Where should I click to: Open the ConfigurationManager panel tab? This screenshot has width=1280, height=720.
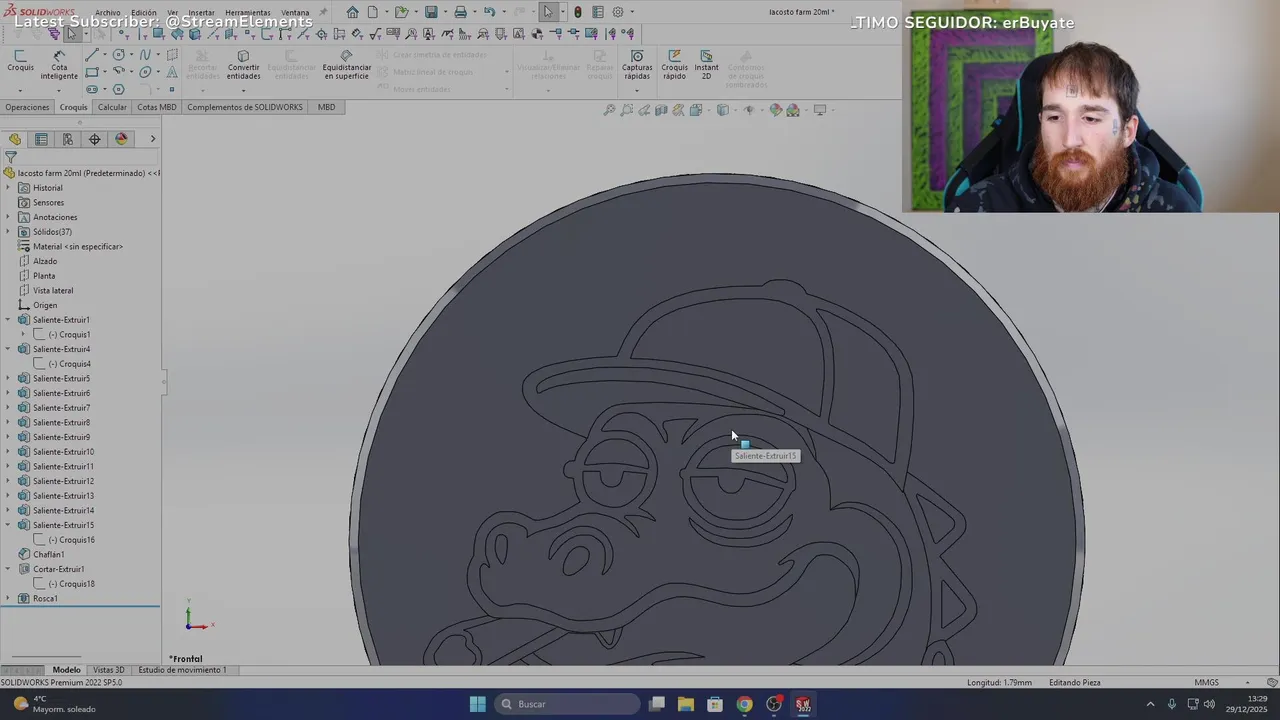(68, 139)
